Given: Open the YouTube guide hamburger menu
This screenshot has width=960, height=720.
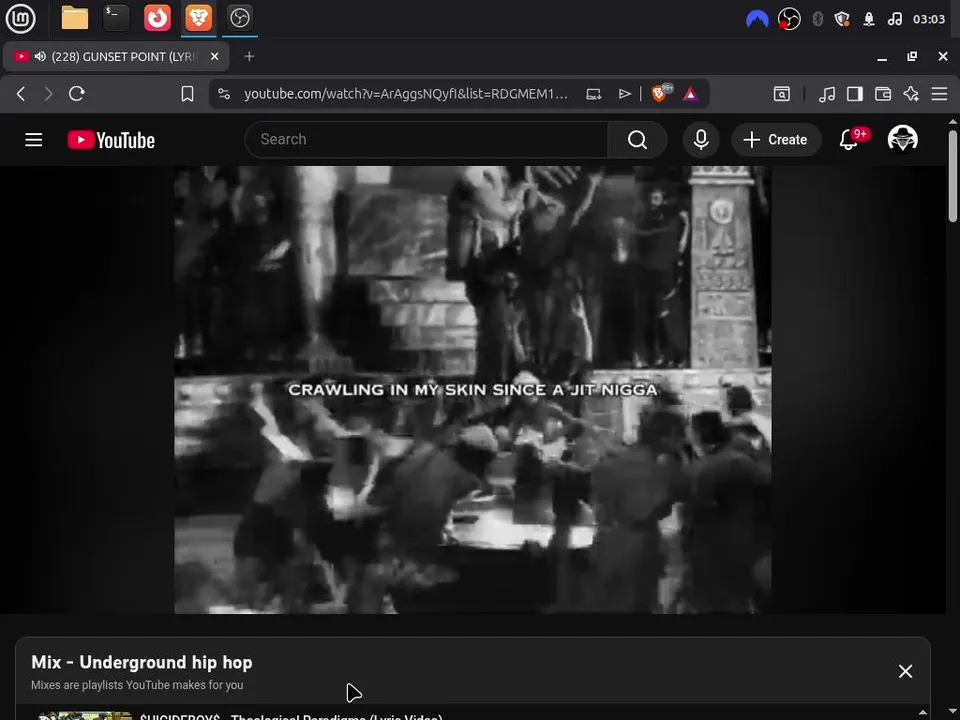Looking at the screenshot, I should (34, 140).
